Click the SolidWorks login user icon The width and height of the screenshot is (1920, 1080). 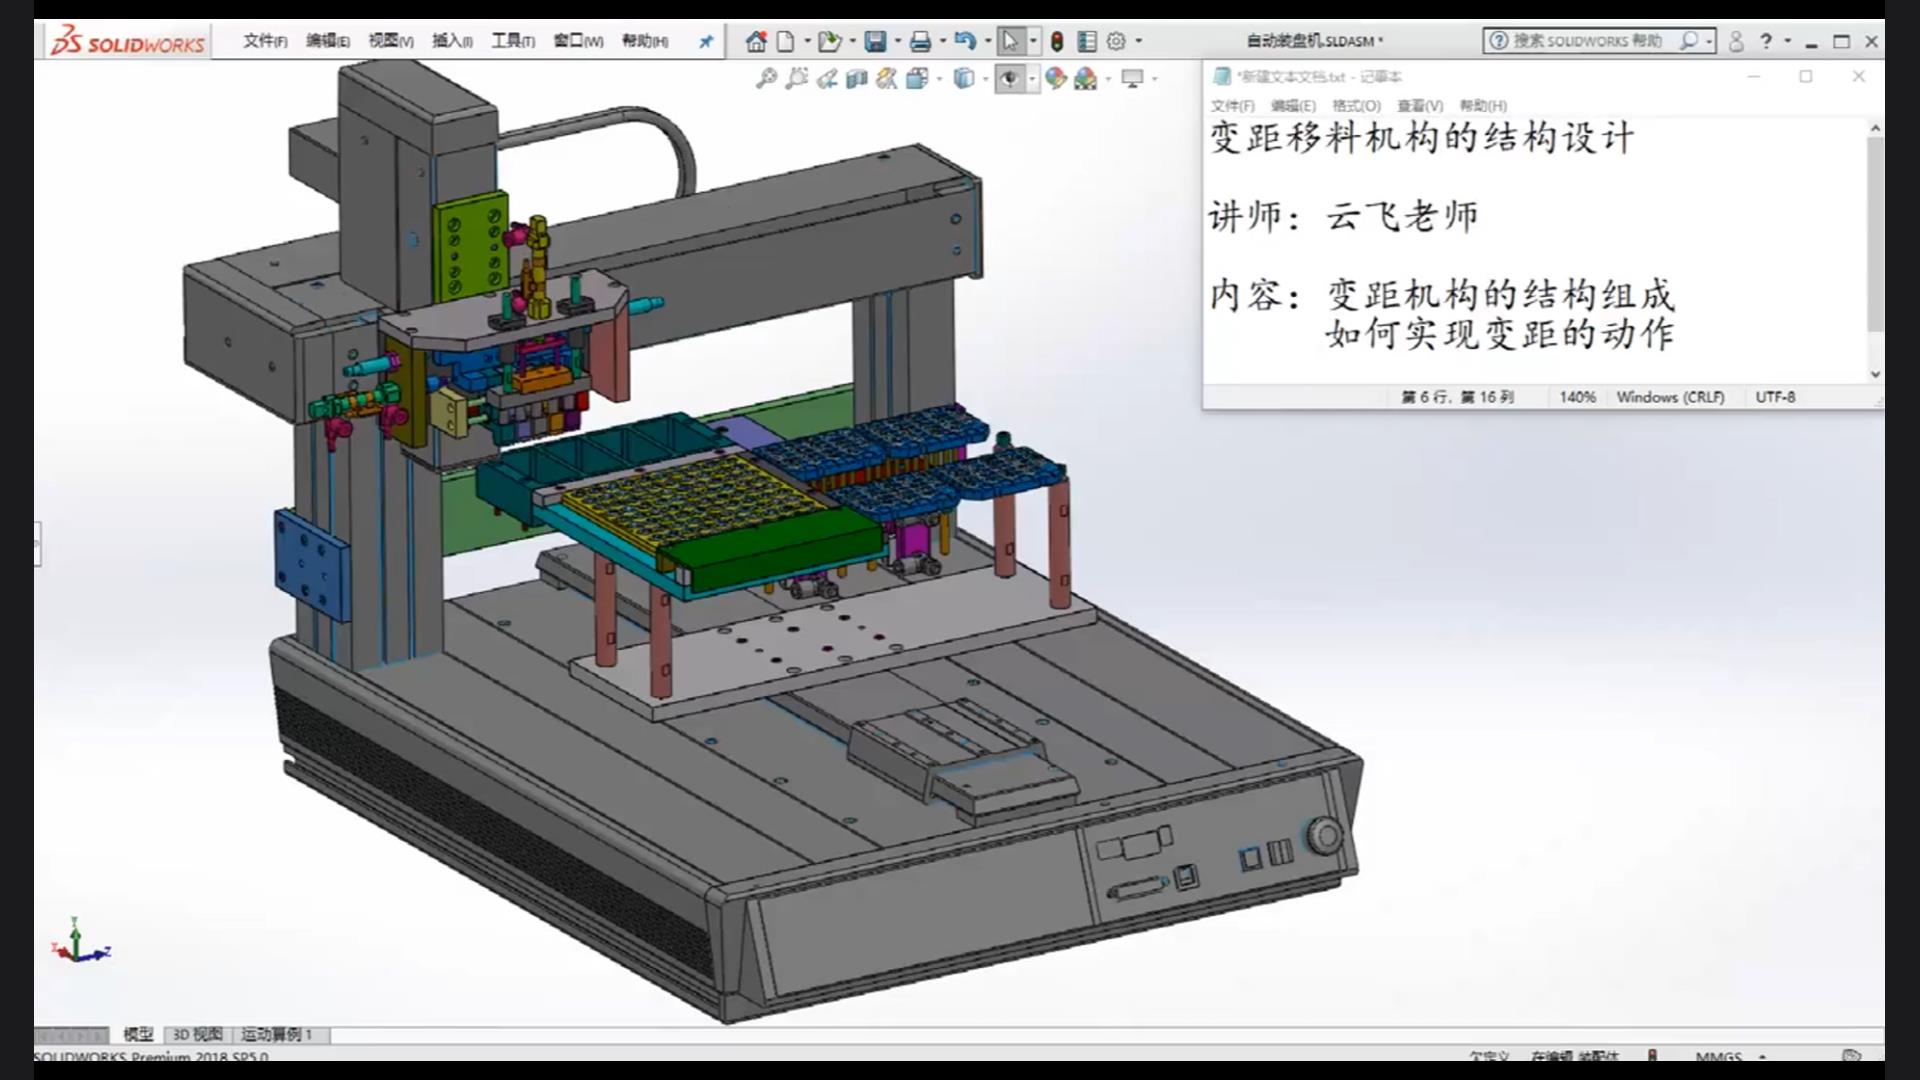(x=1736, y=41)
